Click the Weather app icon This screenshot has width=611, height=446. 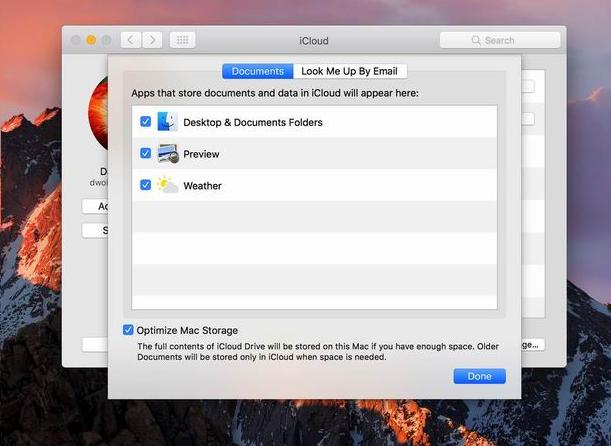pos(168,185)
